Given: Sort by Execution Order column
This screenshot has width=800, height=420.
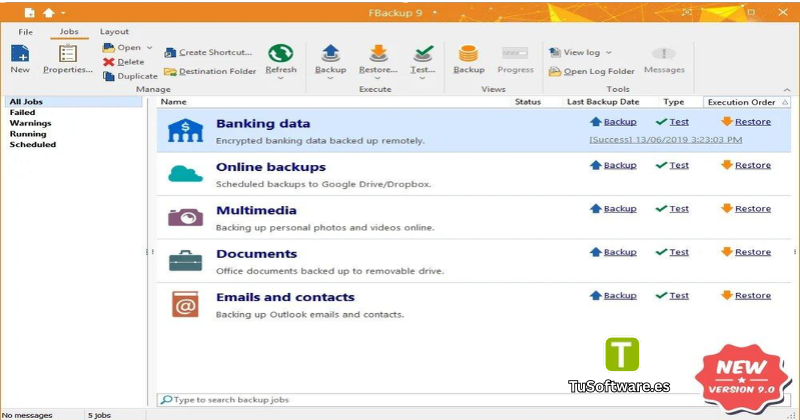Looking at the screenshot, I should 746,102.
